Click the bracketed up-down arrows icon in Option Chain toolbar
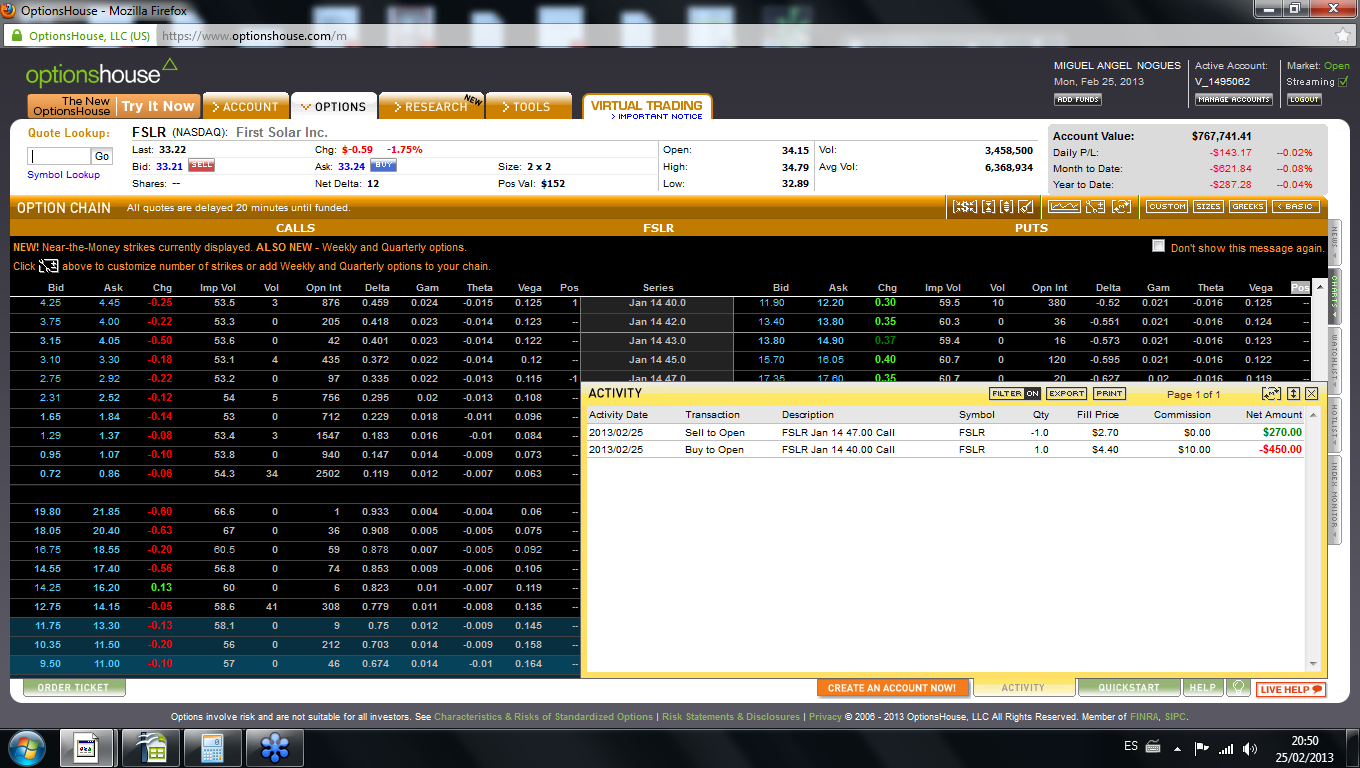The width and height of the screenshot is (1360, 768). click(1006, 207)
